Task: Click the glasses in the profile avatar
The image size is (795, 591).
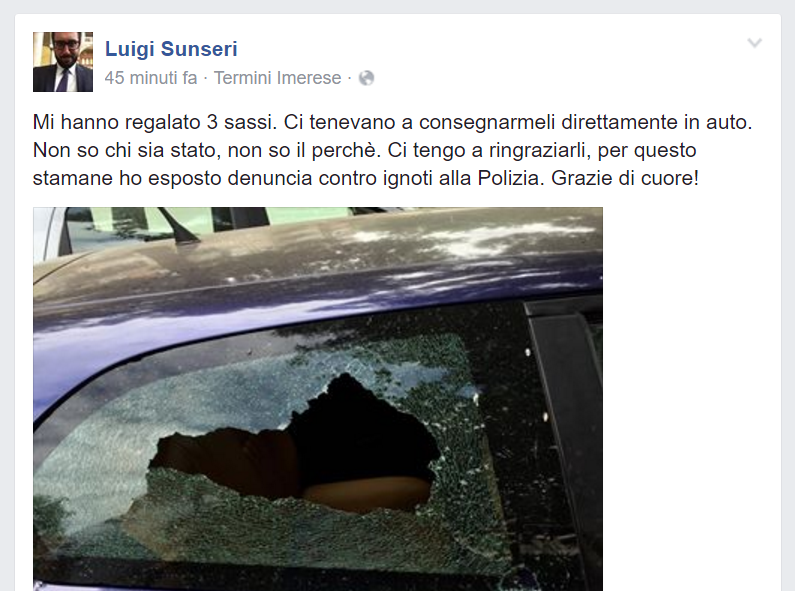Action: tap(64, 44)
